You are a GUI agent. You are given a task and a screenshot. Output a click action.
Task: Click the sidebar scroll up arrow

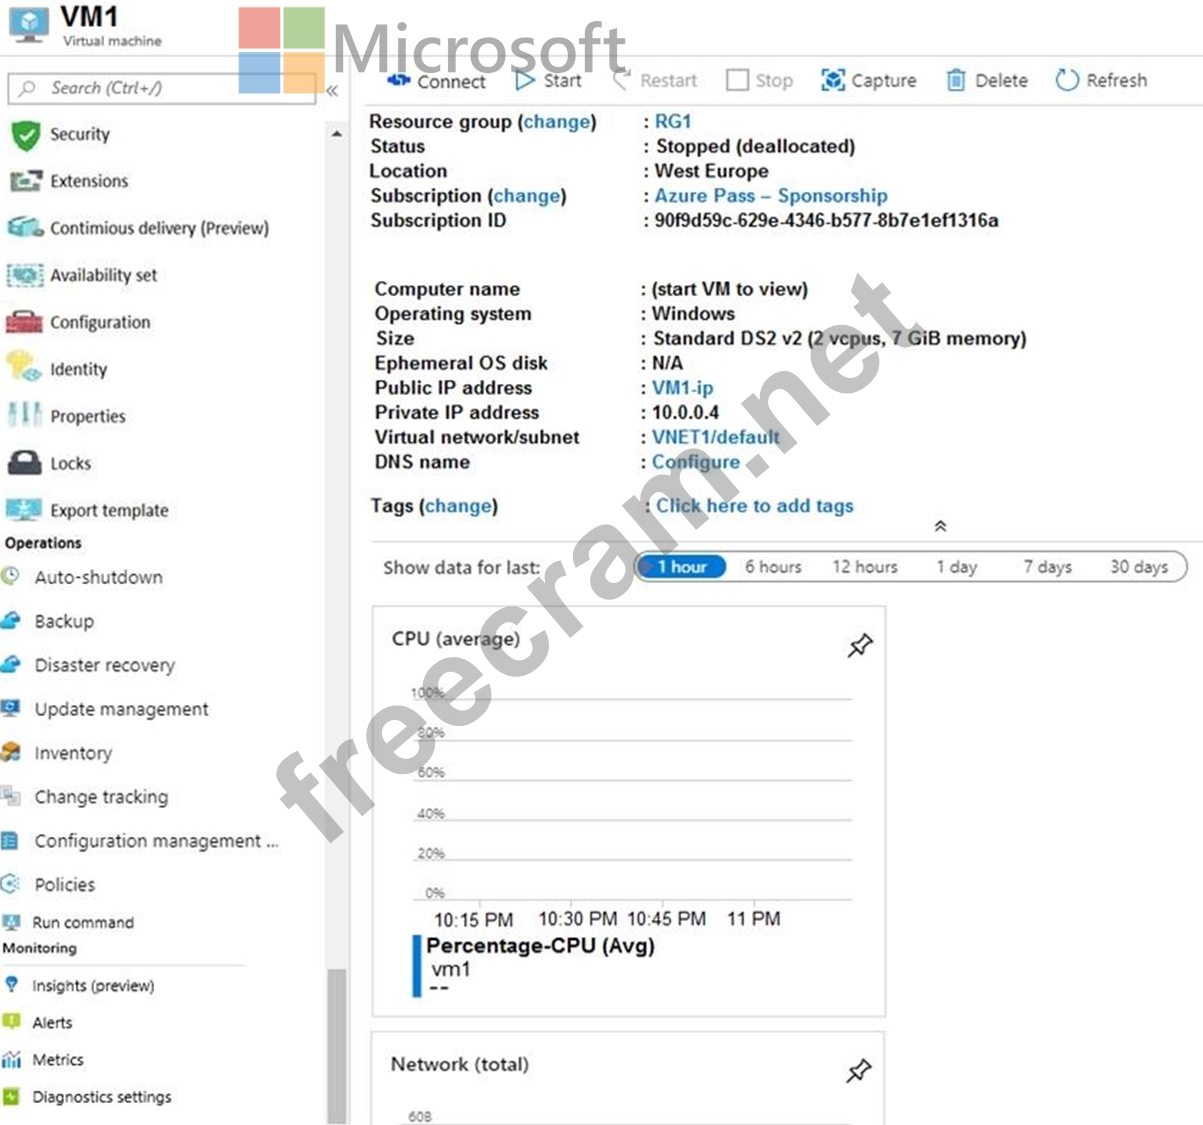(337, 133)
